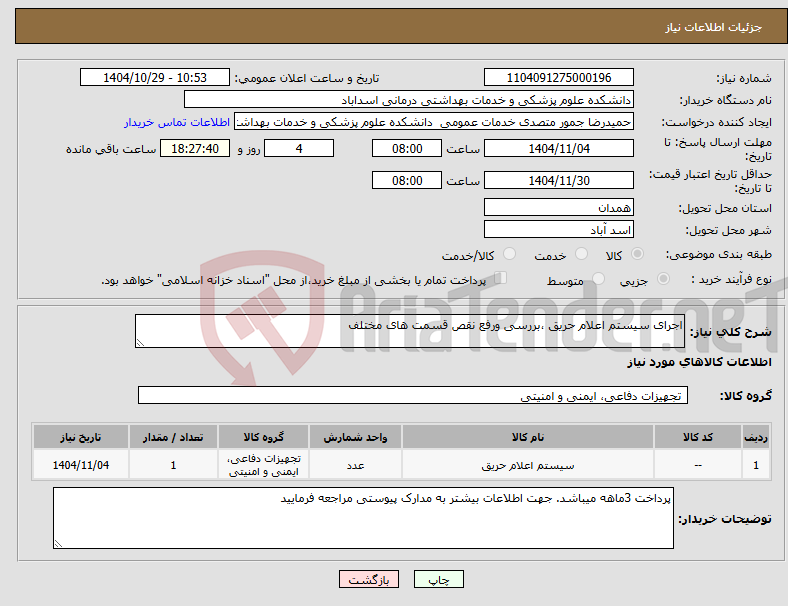This screenshot has width=788, height=606.
Task: Click the اسد آباد delivery city field
Action: coord(558,230)
